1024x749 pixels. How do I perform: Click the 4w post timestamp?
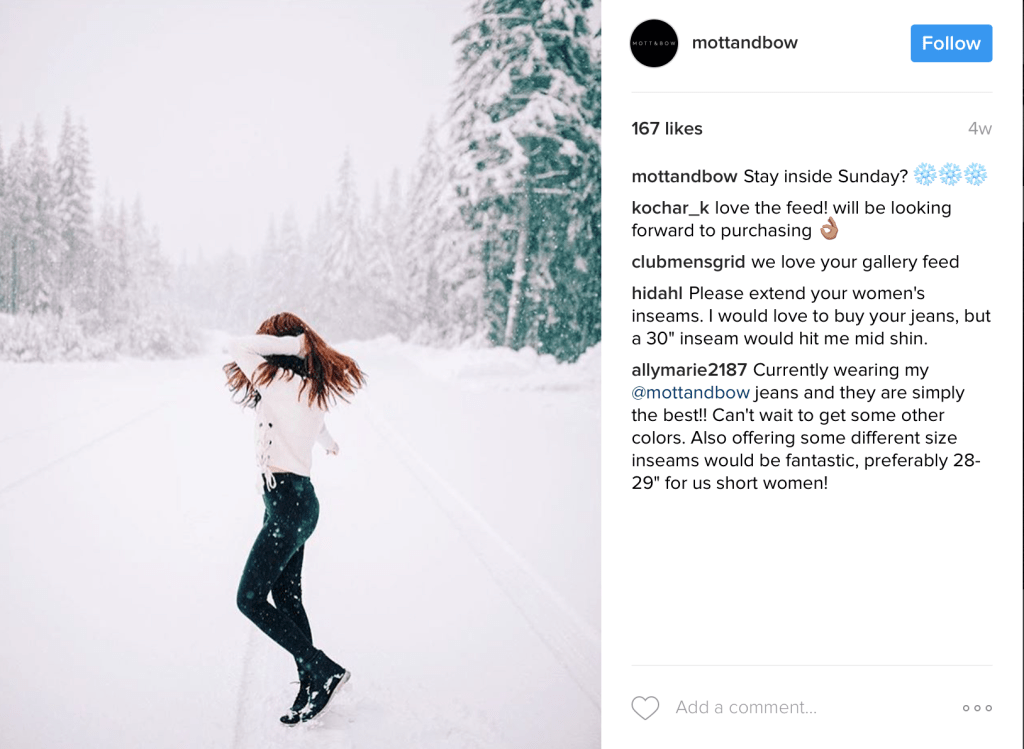pos(979,129)
